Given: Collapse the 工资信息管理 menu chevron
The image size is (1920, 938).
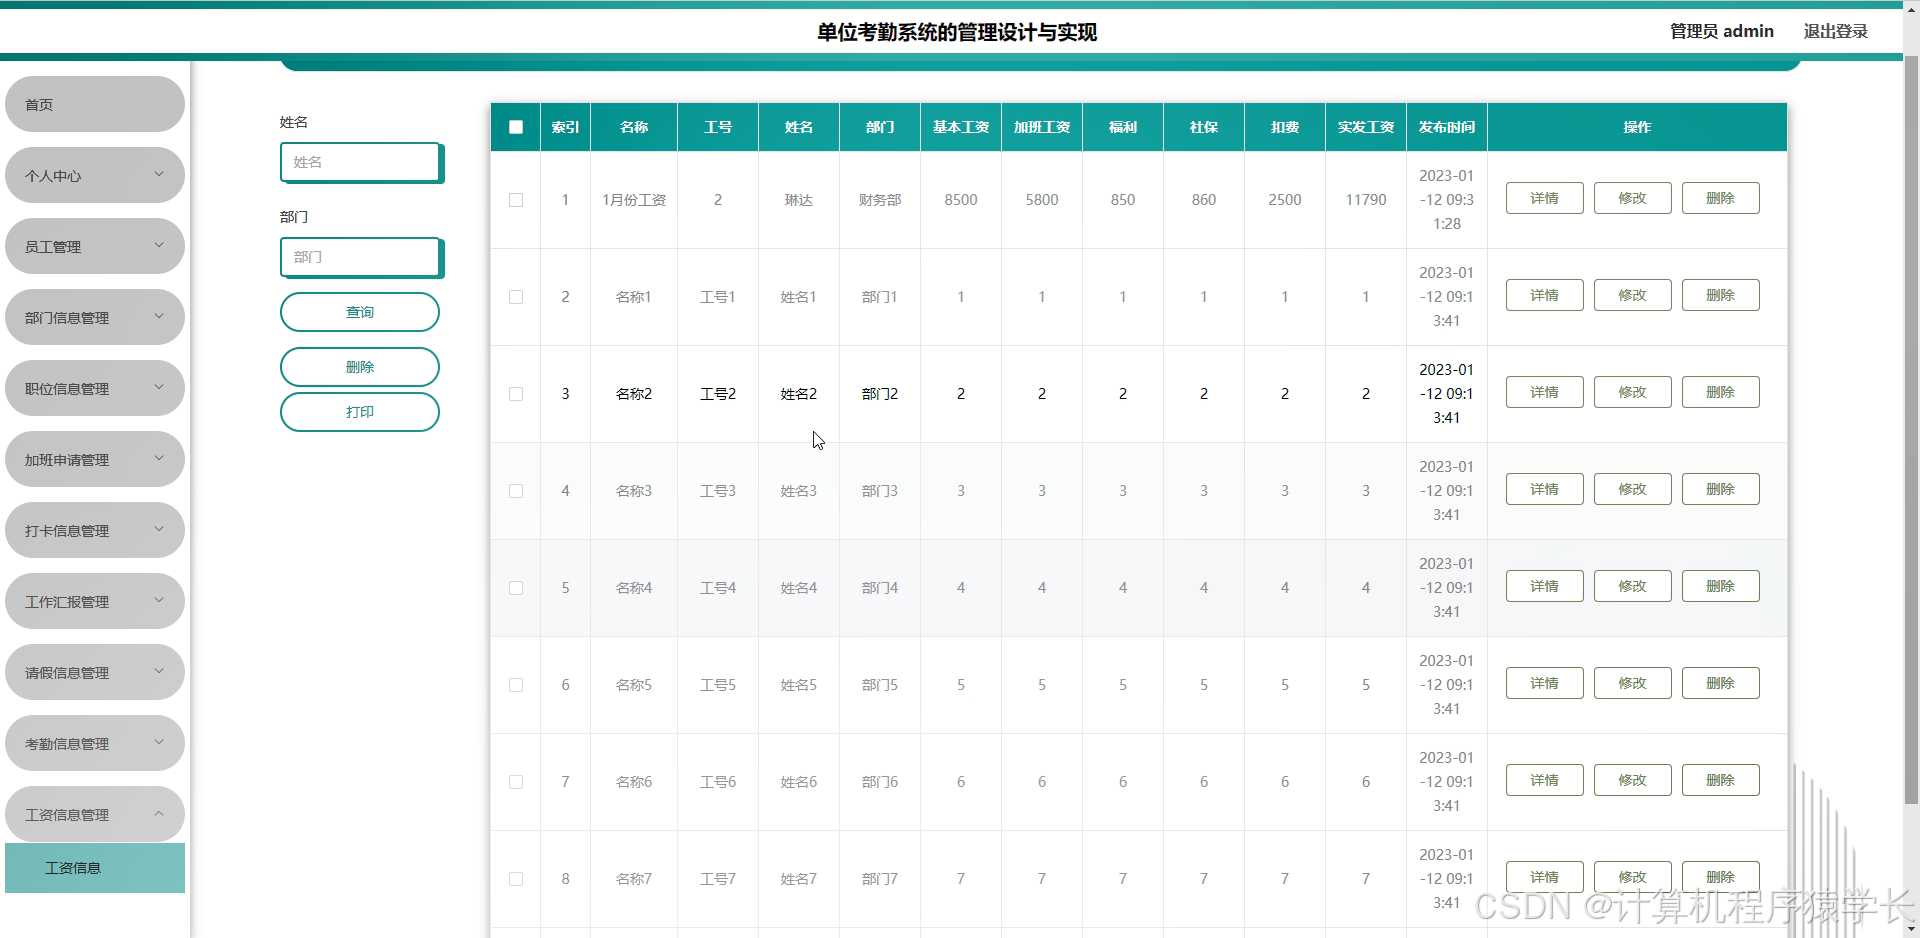Looking at the screenshot, I should (159, 813).
